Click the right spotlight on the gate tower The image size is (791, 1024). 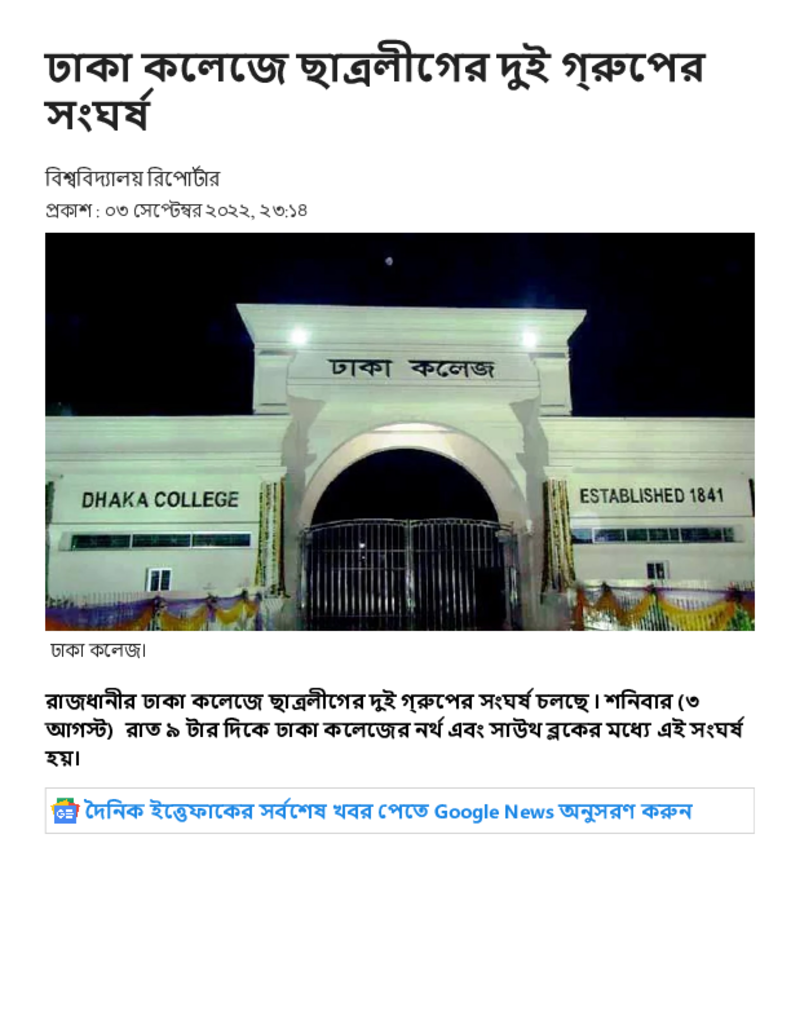click(529, 338)
